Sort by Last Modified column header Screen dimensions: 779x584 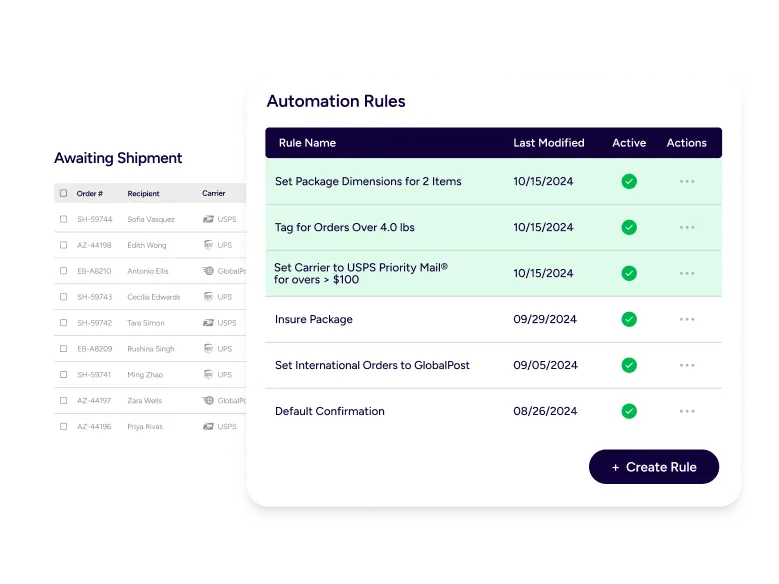pyautogui.click(x=548, y=143)
